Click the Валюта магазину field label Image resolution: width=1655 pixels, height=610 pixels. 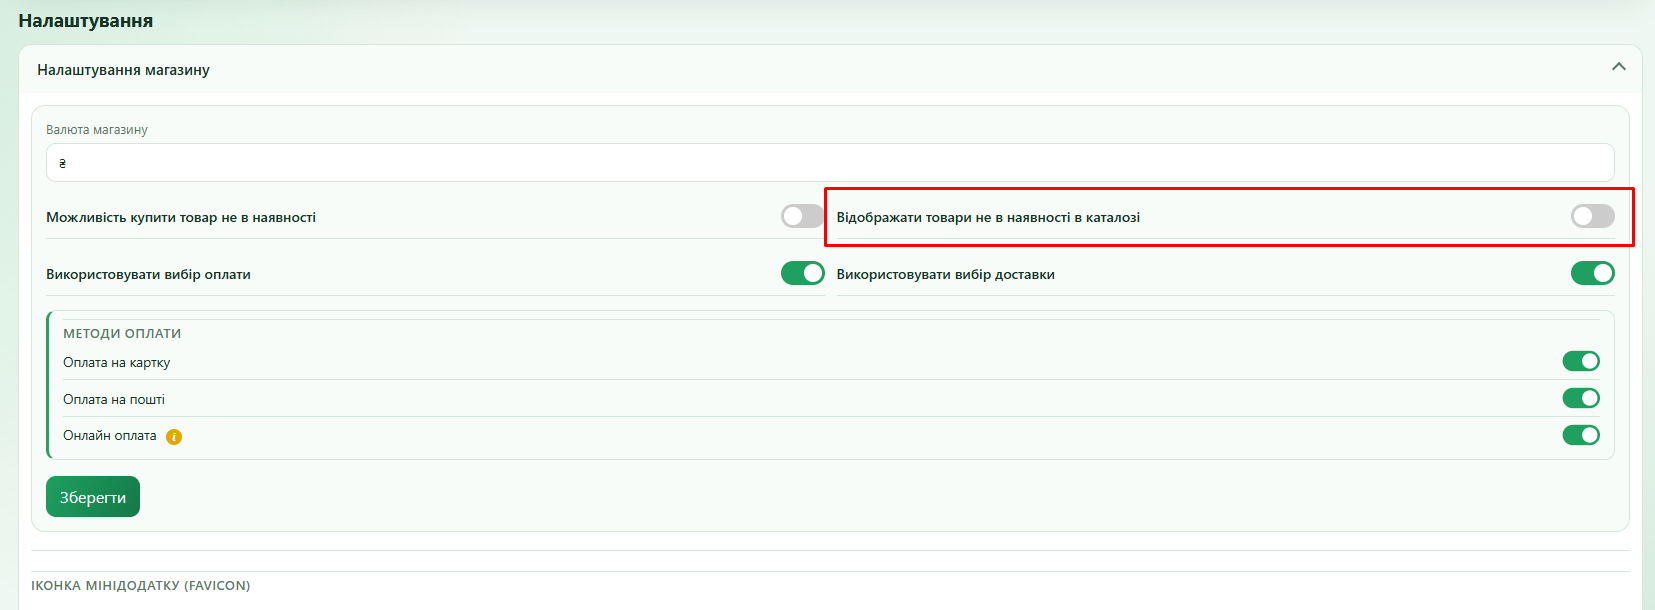pyautogui.click(x=97, y=130)
